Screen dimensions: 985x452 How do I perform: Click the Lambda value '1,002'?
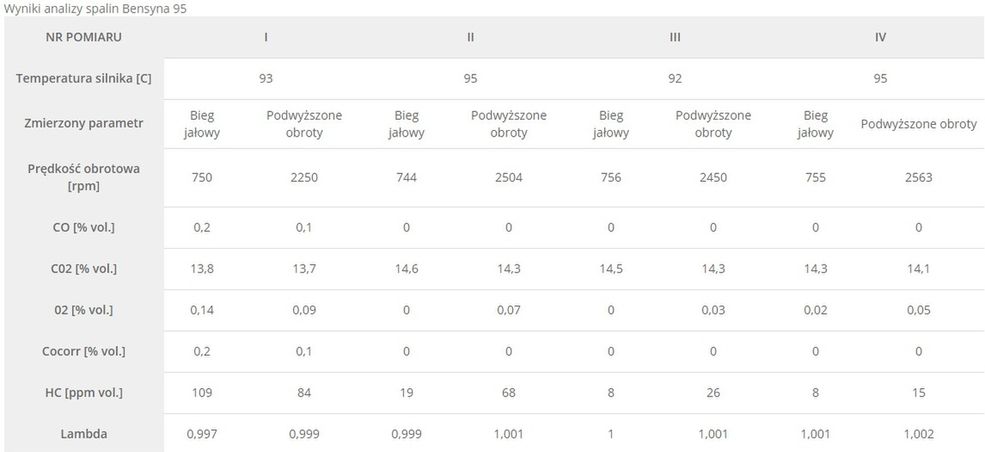click(918, 434)
